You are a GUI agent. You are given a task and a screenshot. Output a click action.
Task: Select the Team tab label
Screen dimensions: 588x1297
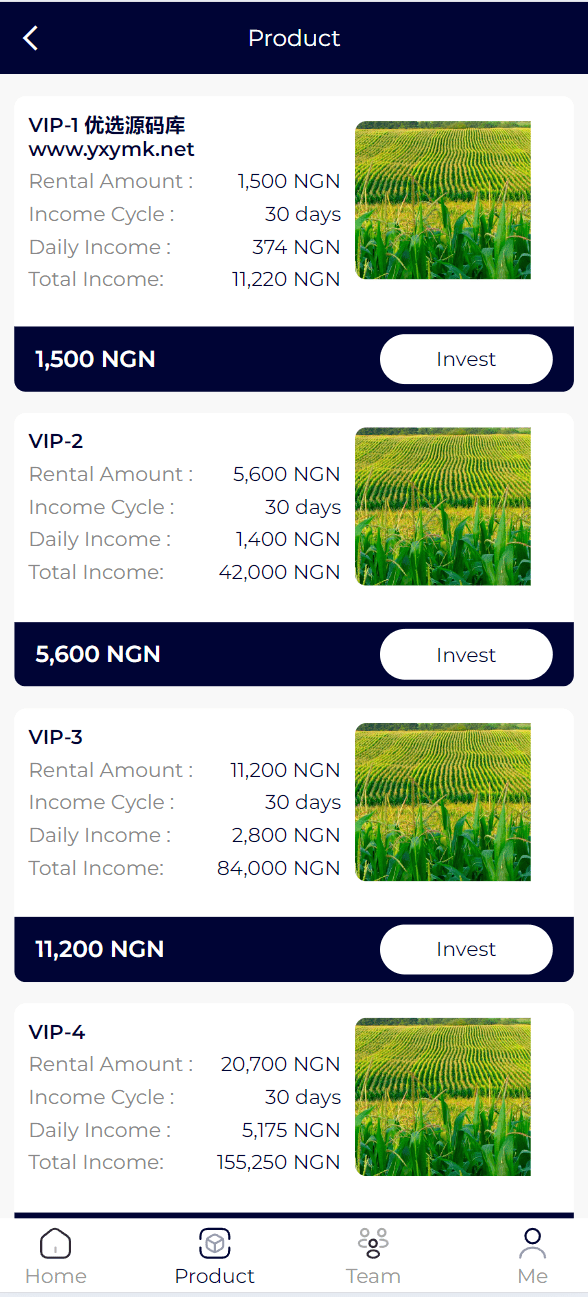coord(373,1276)
